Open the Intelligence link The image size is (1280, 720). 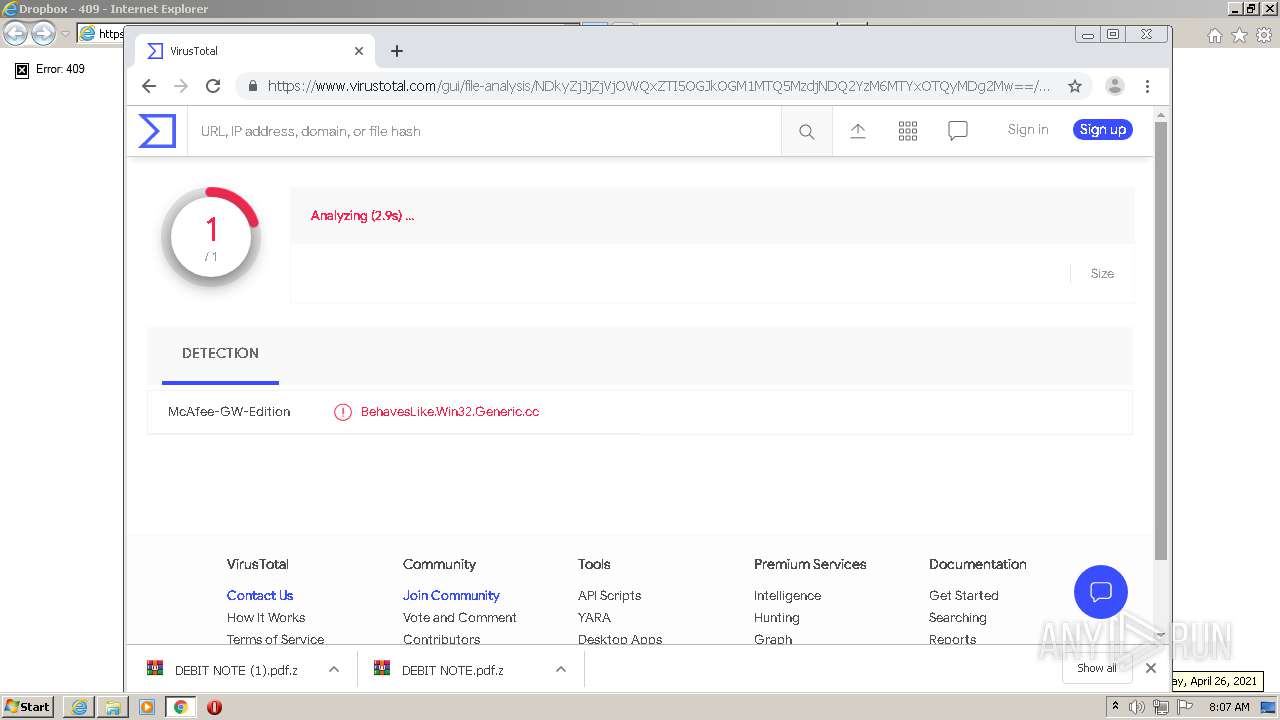pos(788,596)
